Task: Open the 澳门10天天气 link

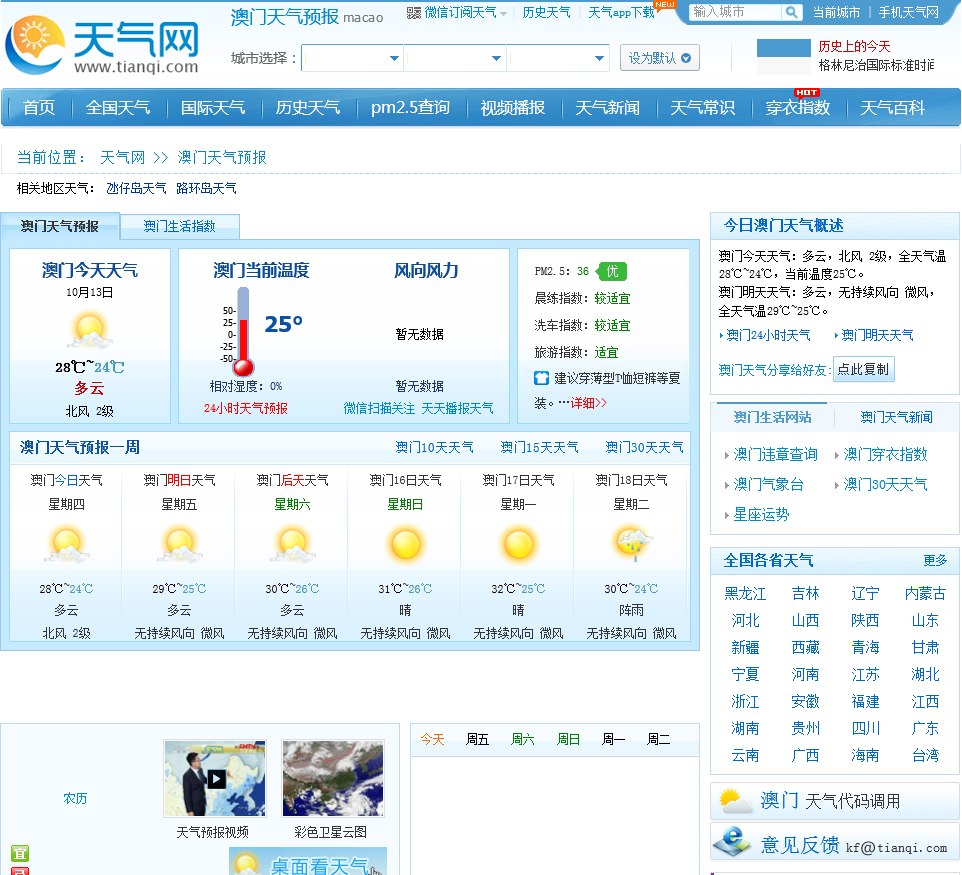Action: (434, 447)
